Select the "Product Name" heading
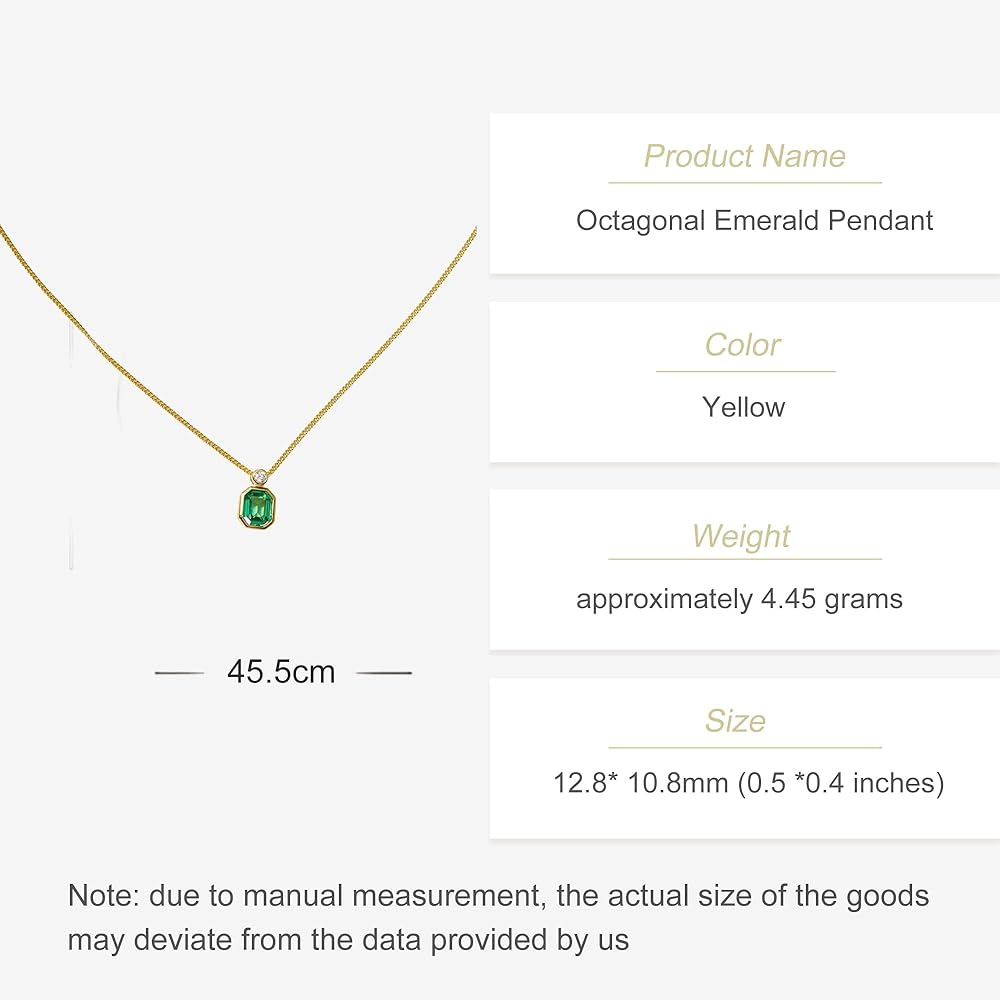Viewport: 1000px width, 1000px height. [744, 156]
